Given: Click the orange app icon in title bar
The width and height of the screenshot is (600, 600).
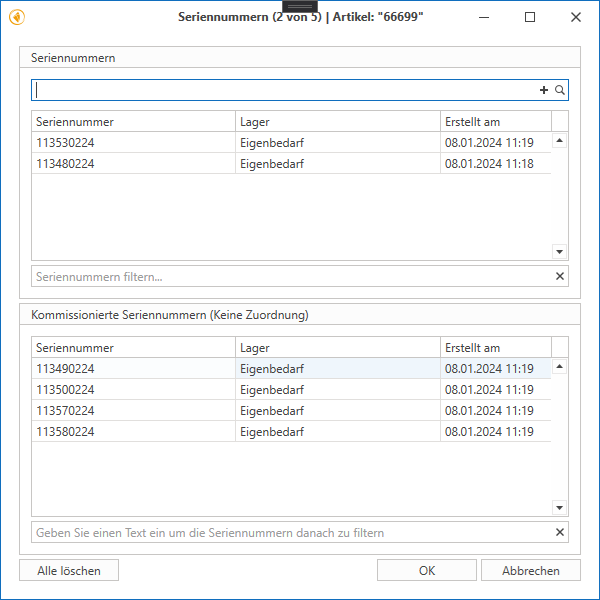Looking at the screenshot, I should tap(17, 17).
